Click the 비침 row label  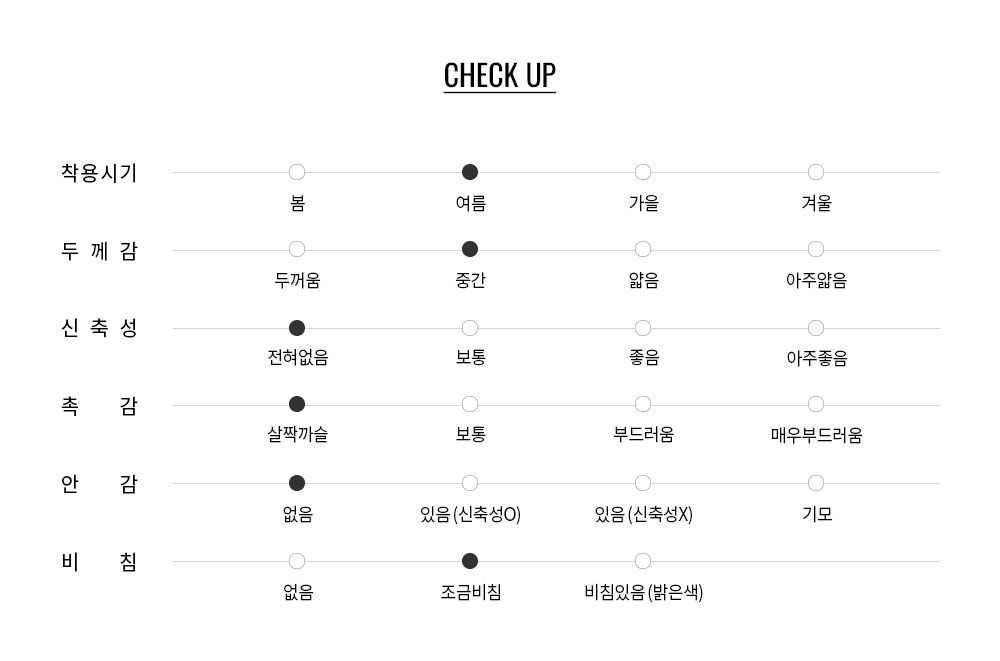[x=99, y=562]
